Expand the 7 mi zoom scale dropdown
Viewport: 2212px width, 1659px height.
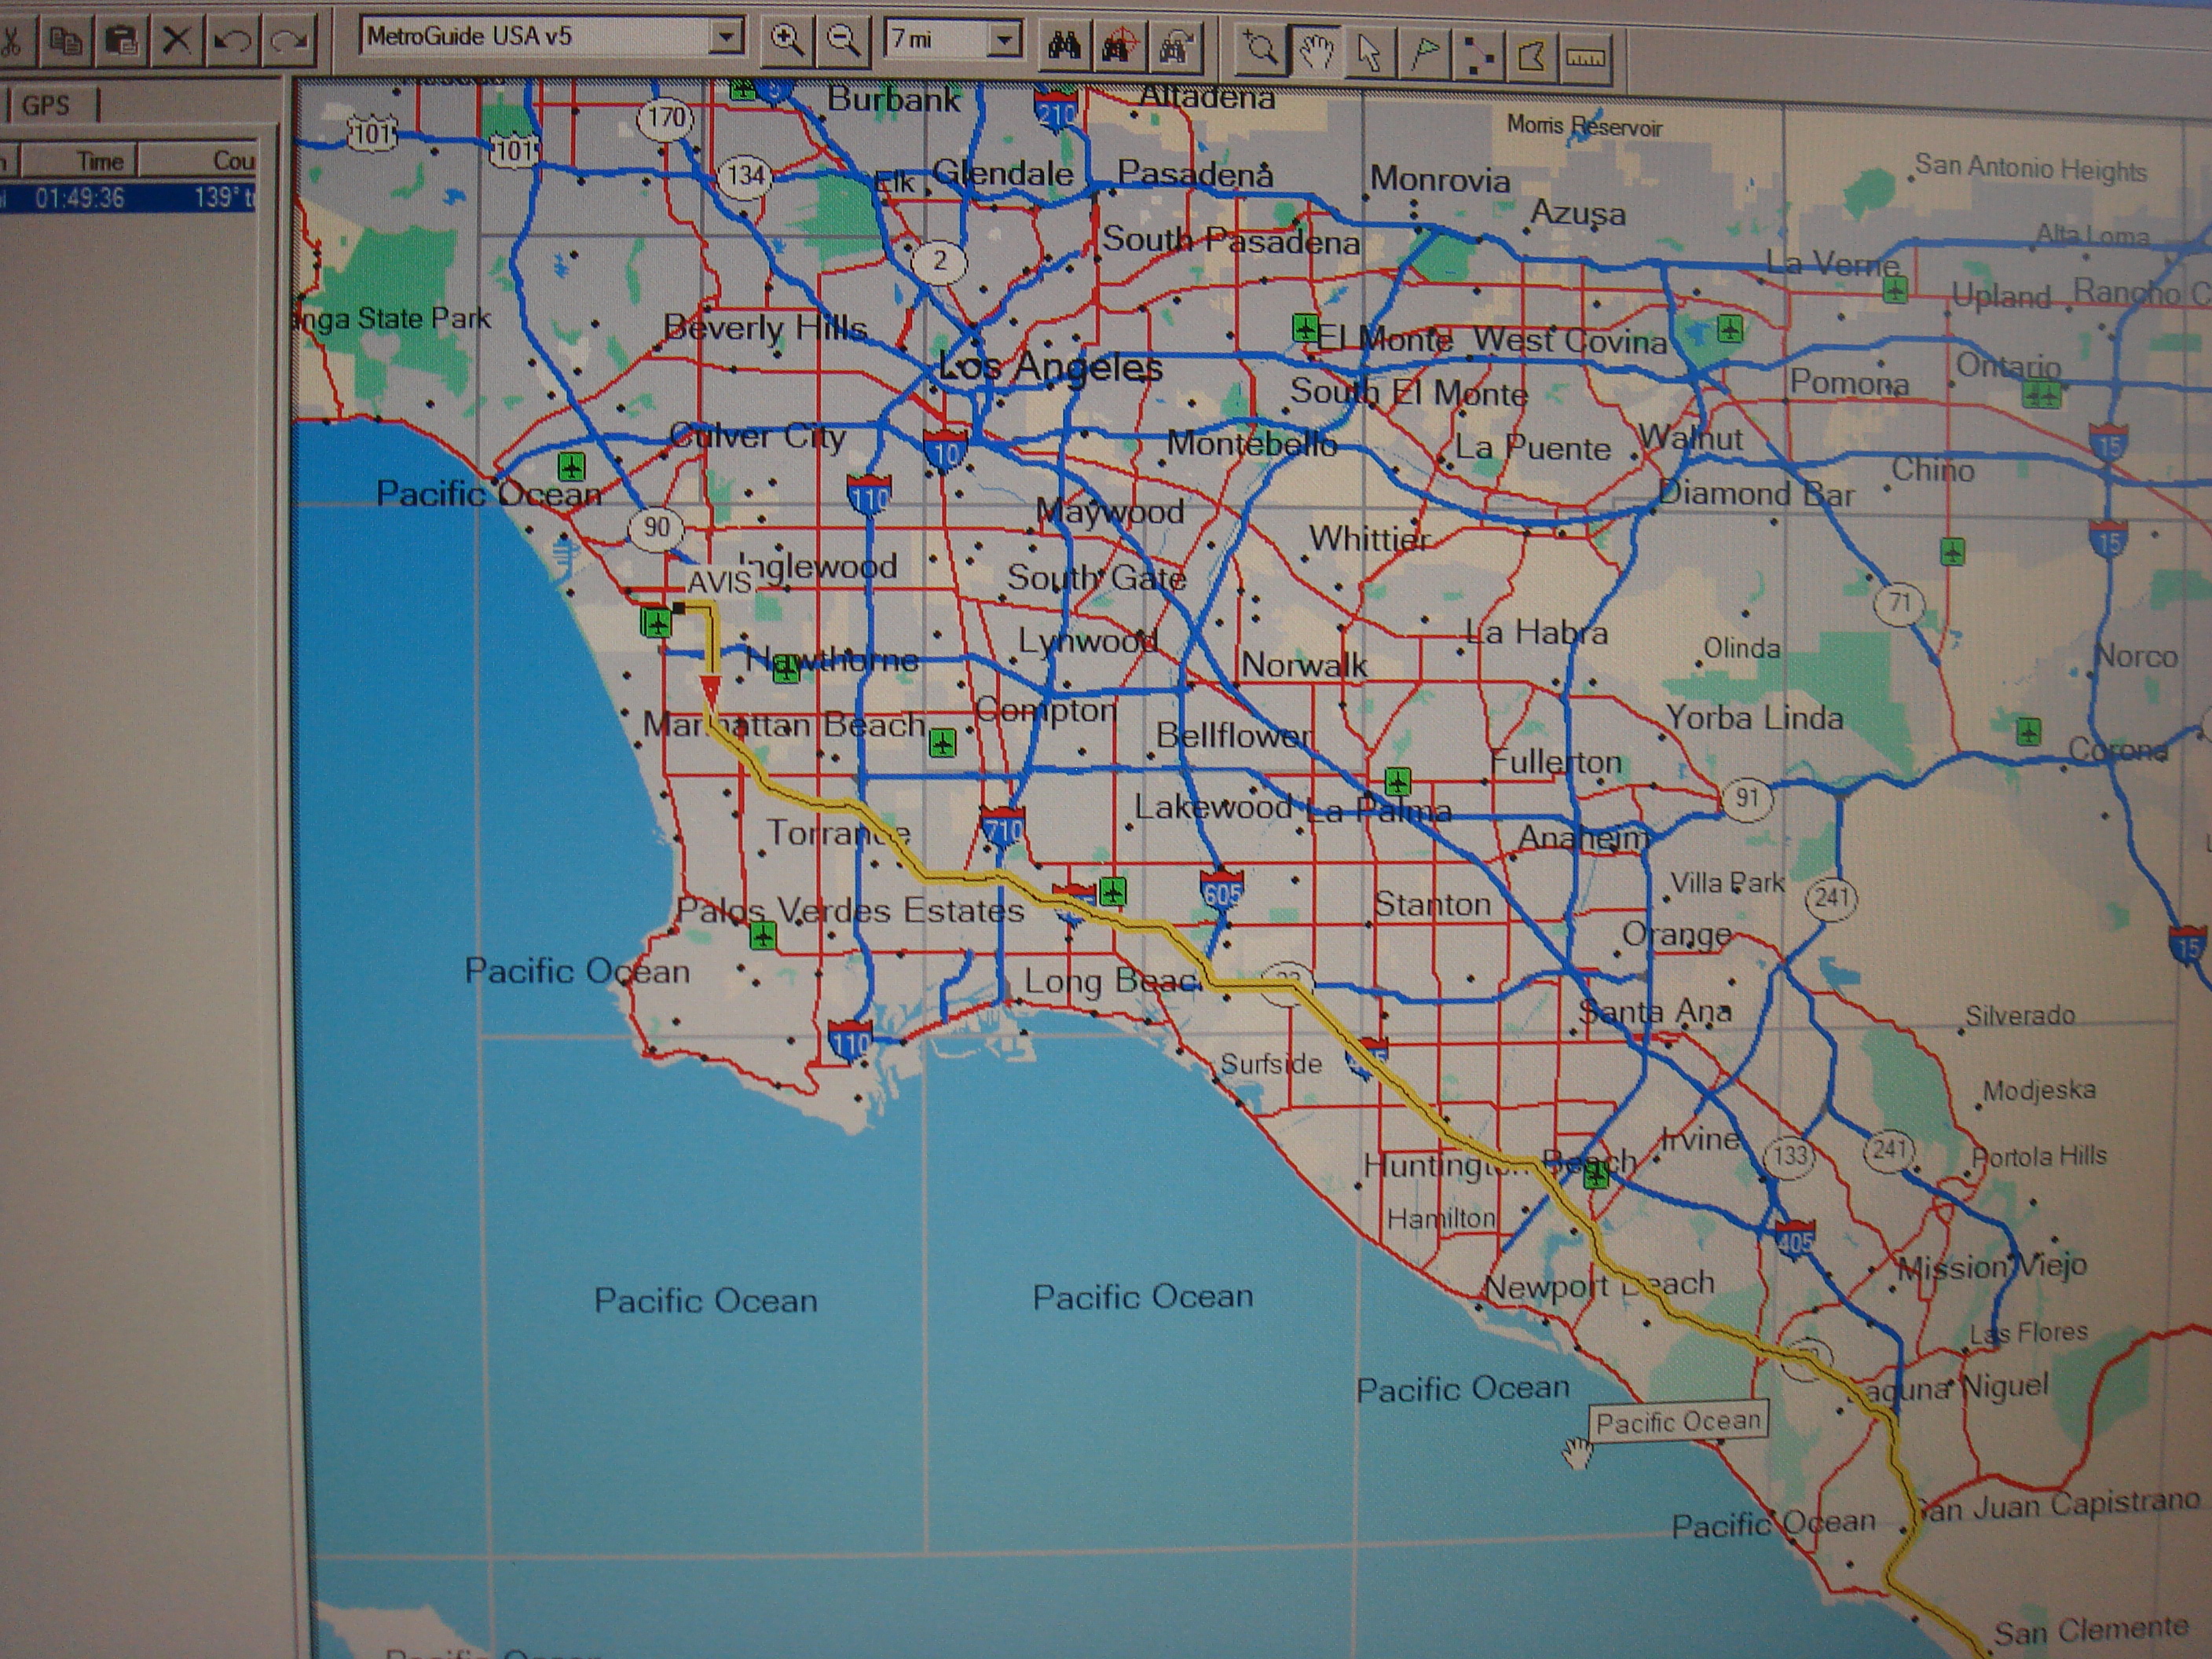pos(1004,40)
